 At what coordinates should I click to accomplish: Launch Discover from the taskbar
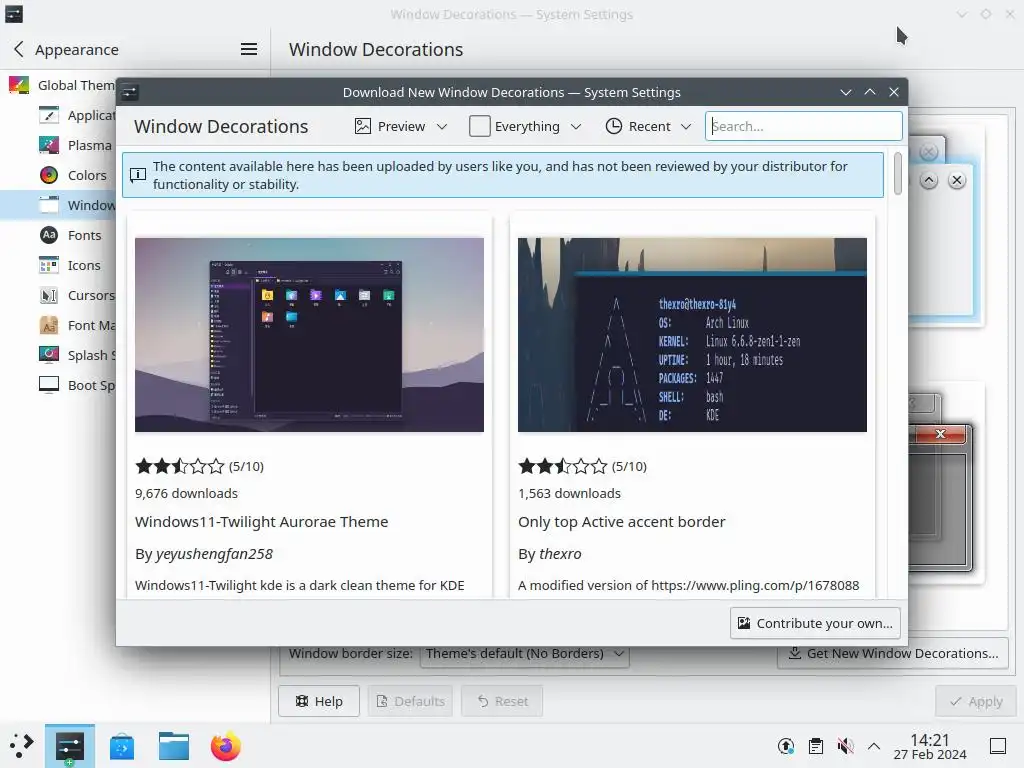tap(122, 746)
